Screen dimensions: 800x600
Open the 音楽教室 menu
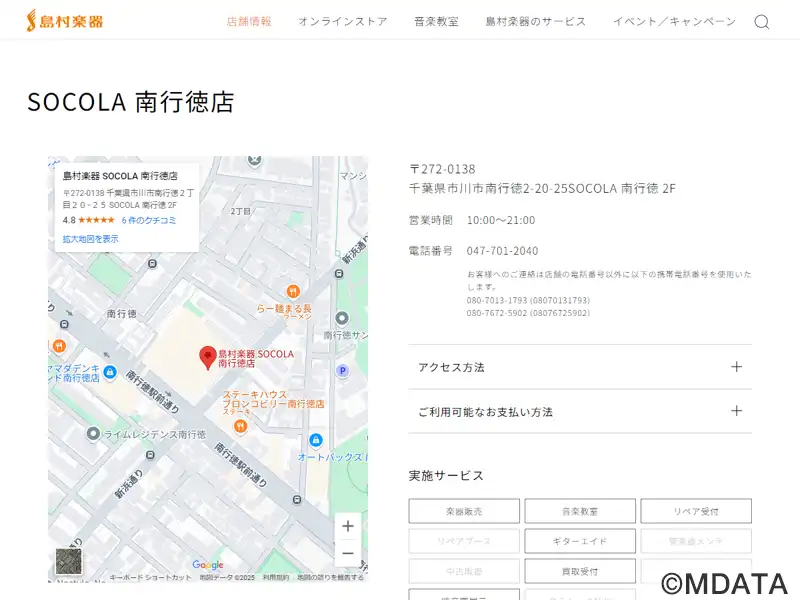(x=436, y=21)
